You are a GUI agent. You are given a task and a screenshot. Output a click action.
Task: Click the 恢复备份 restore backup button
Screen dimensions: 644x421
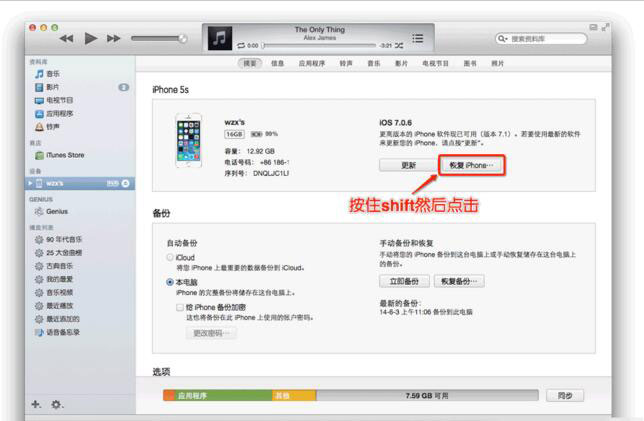tap(459, 281)
